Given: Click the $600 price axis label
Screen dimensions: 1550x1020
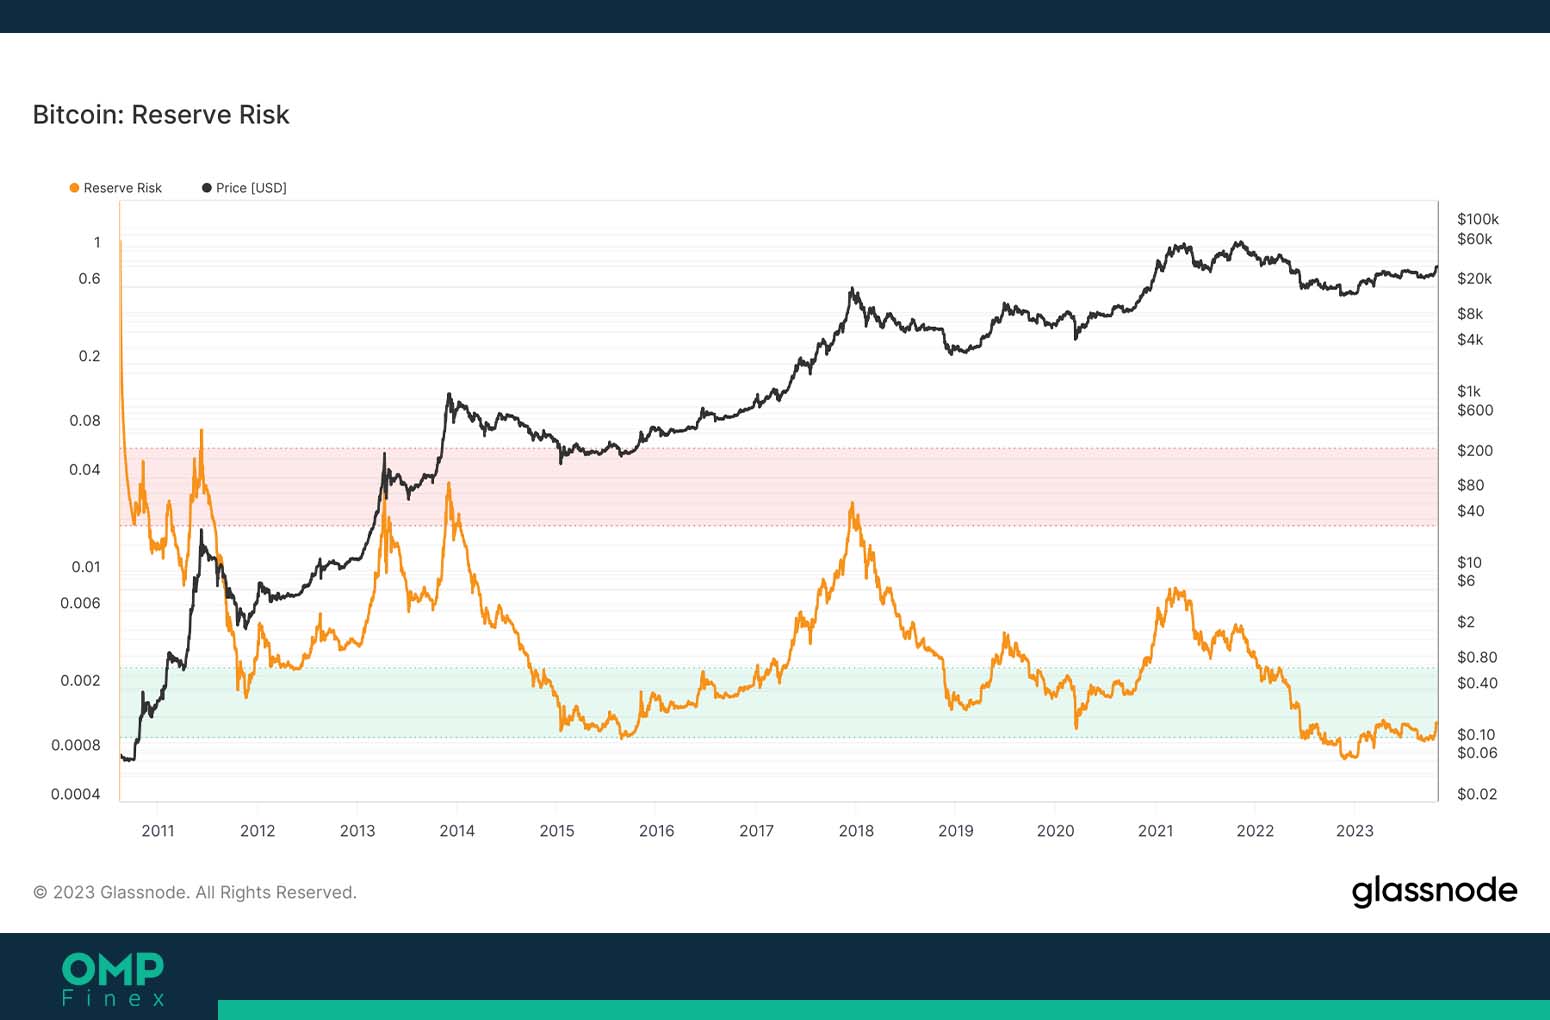Looking at the screenshot, I should (x=1475, y=410).
